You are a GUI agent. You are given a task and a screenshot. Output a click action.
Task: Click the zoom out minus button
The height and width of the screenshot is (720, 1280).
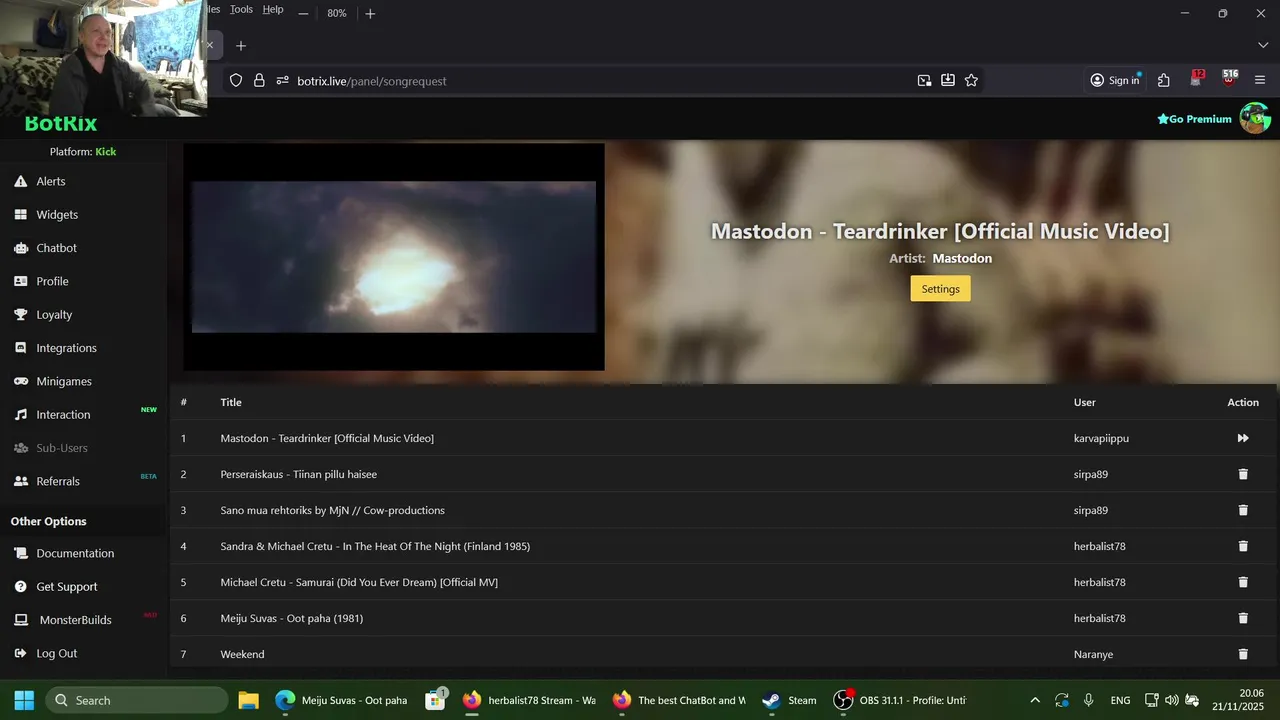pos(303,13)
